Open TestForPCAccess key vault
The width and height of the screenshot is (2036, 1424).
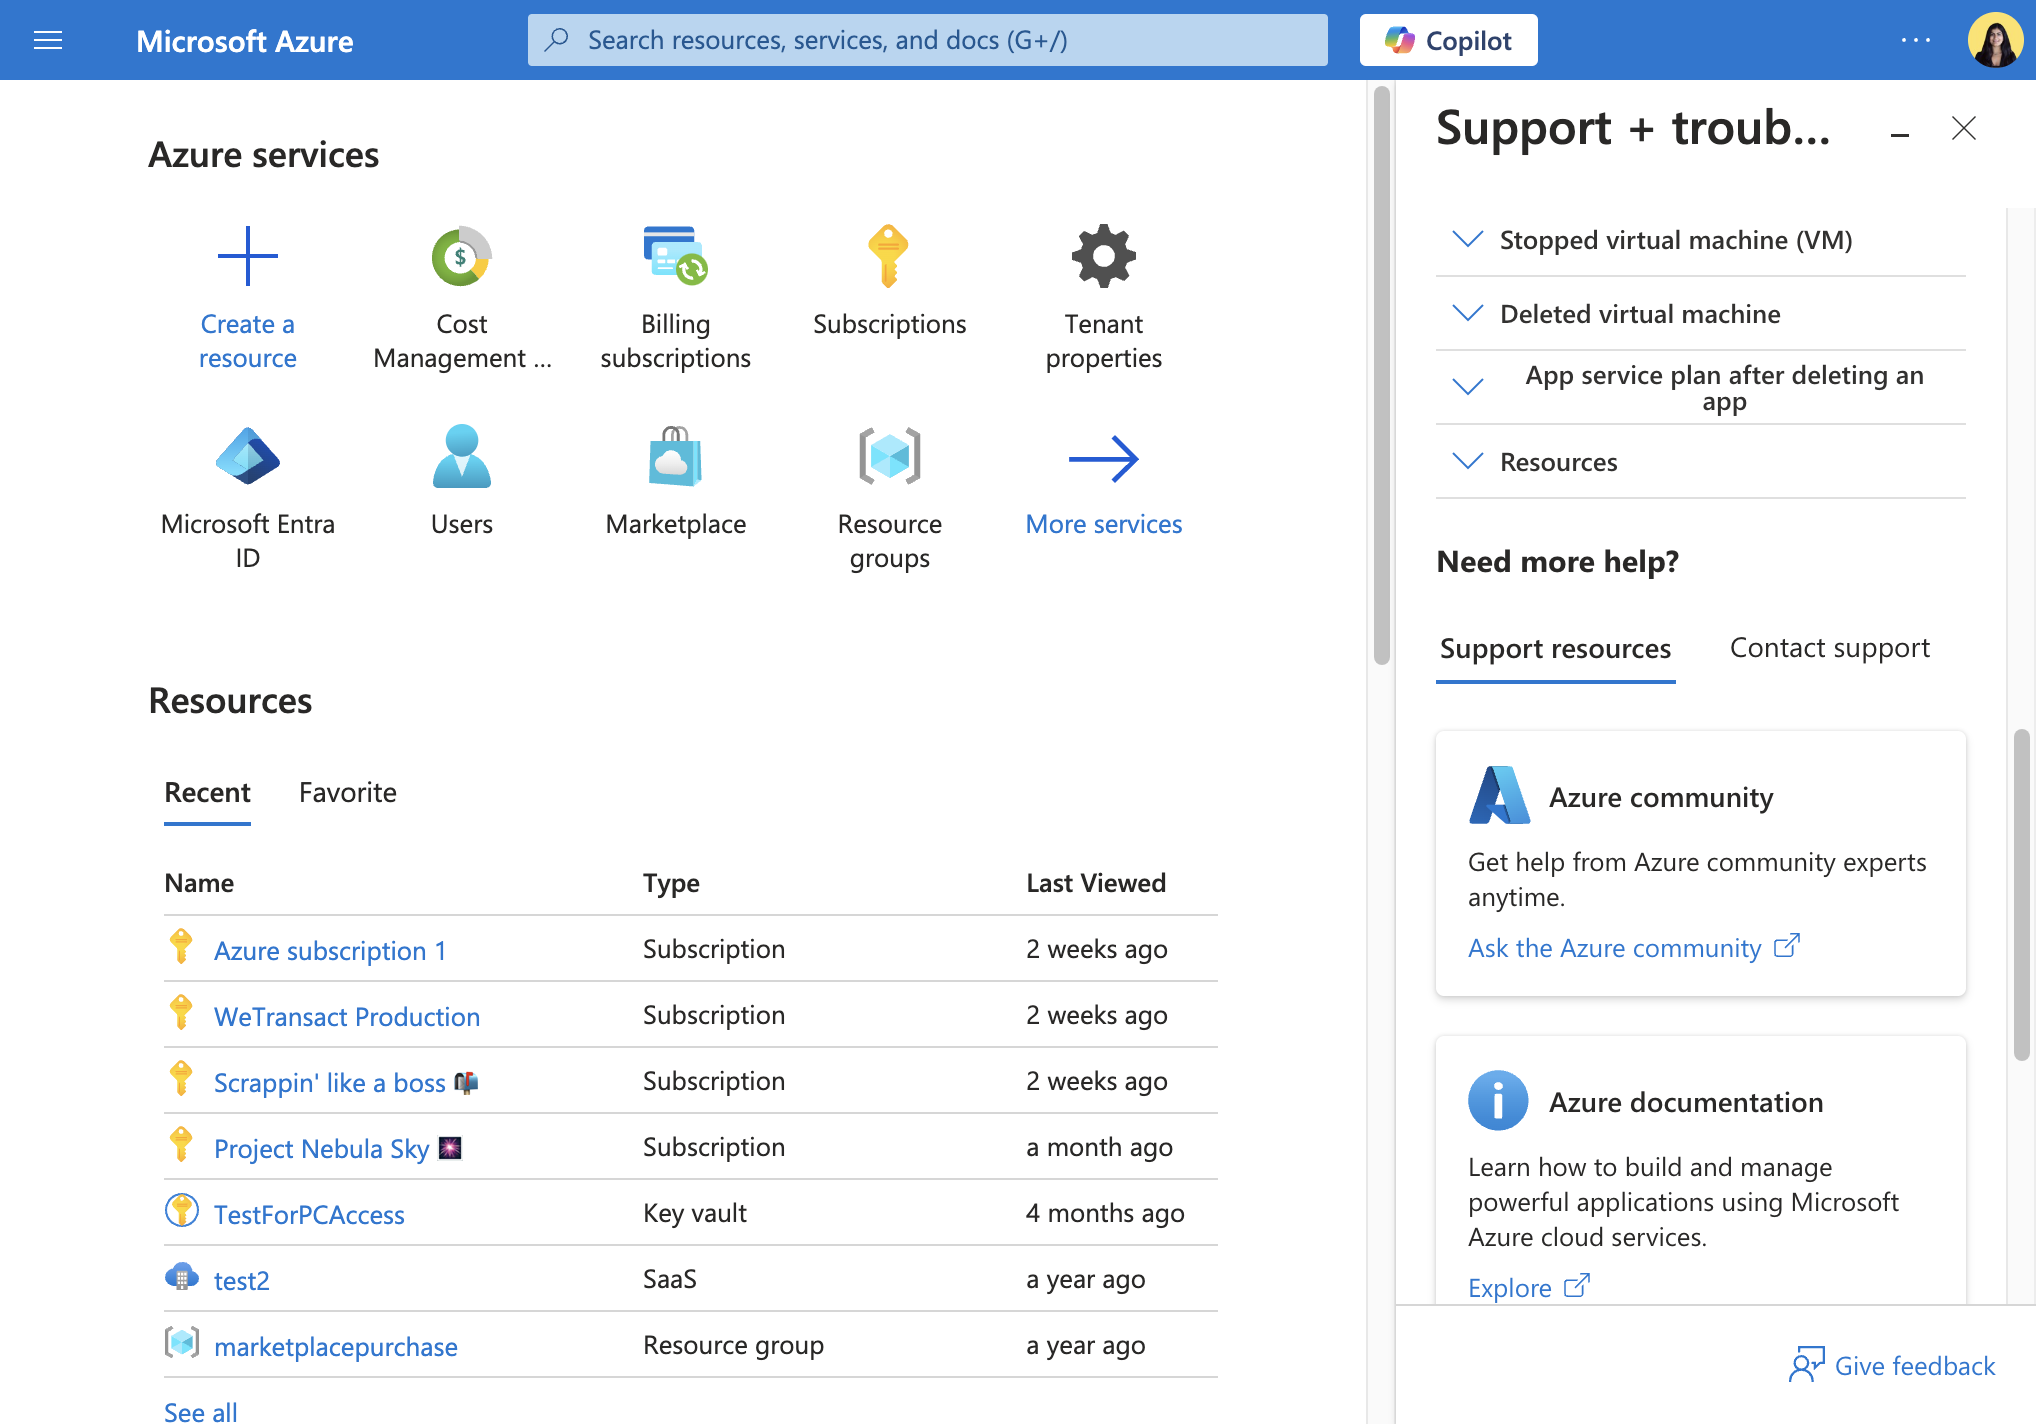coord(309,1214)
